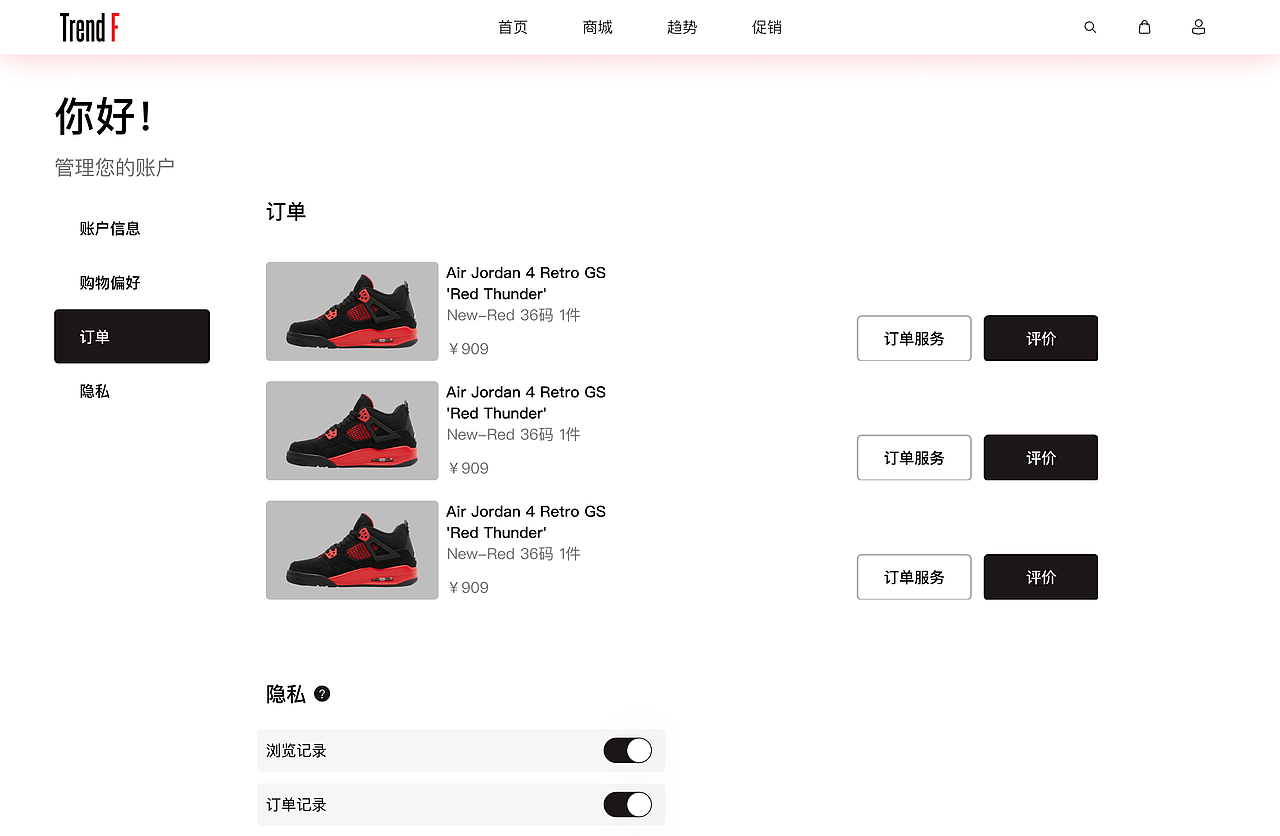Click 订单服务 for the first order

[x=914, y=338]
